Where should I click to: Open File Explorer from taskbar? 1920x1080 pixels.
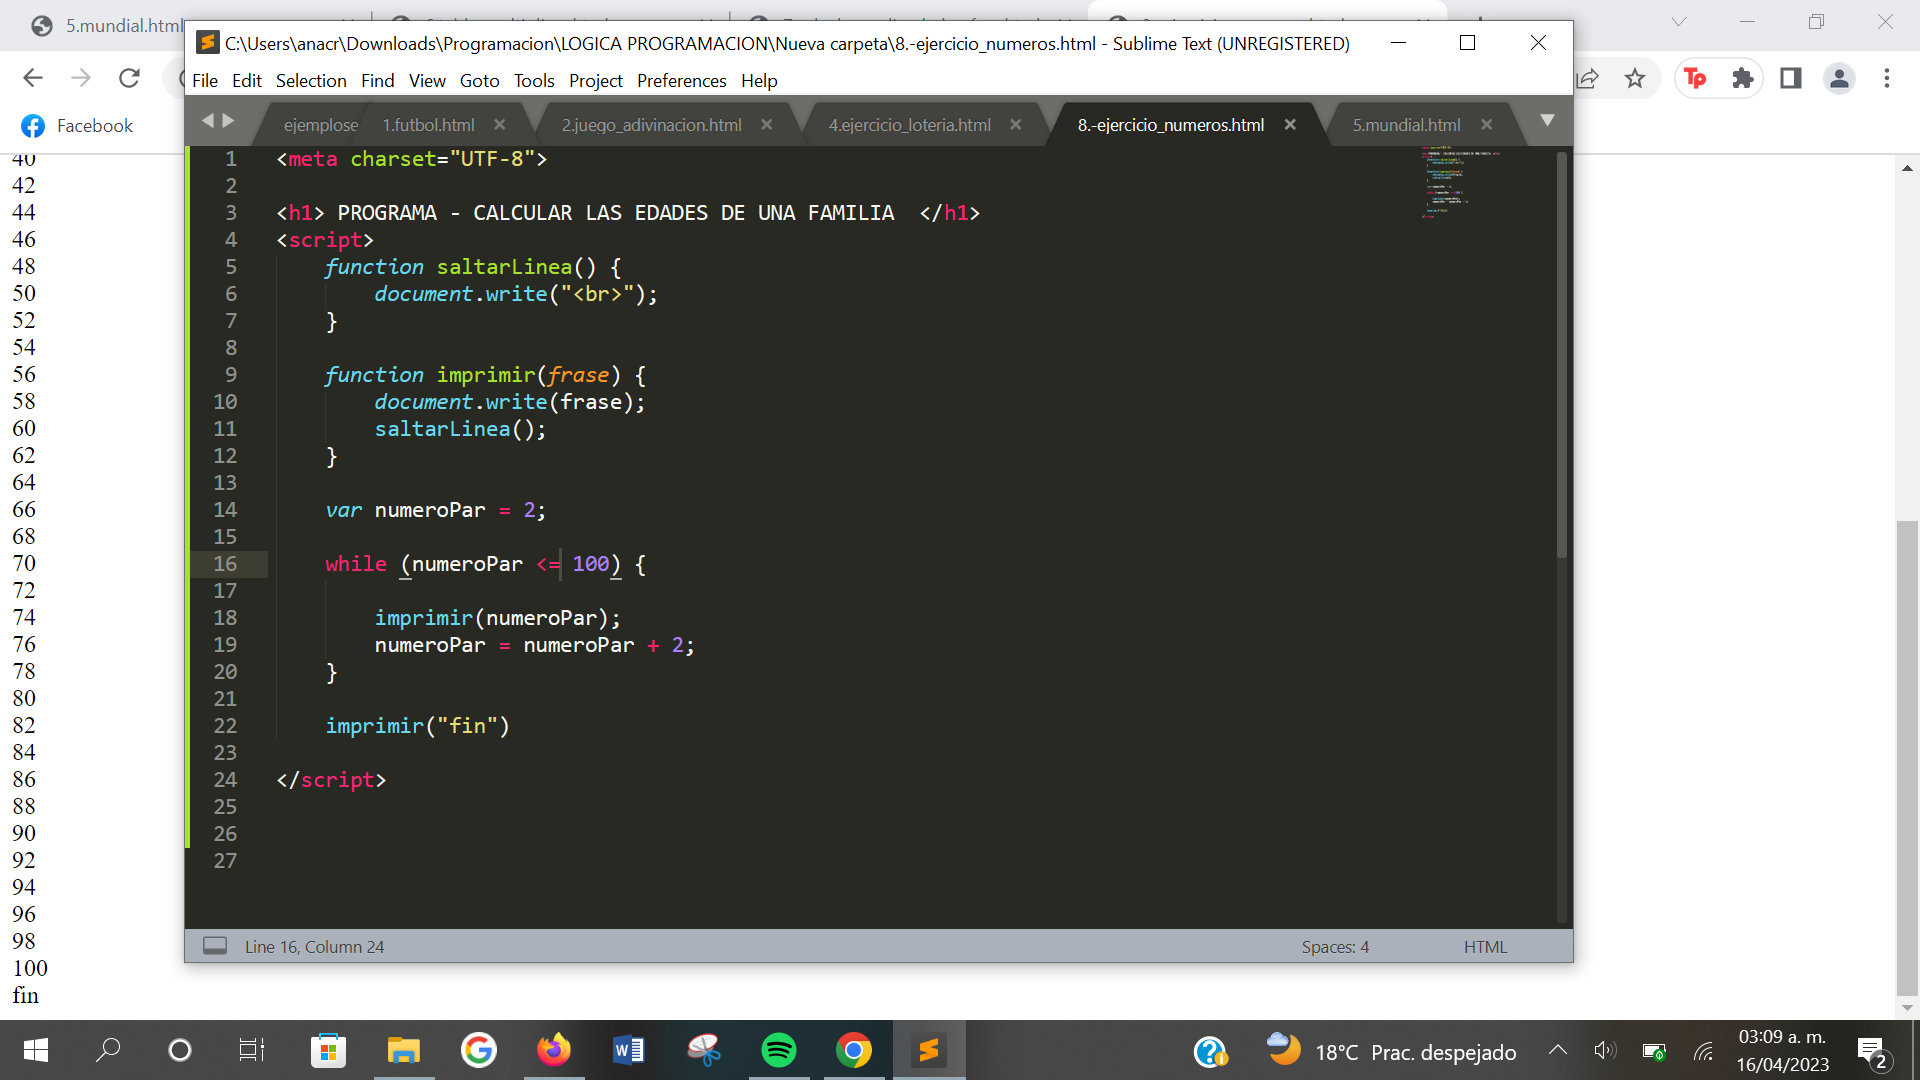click(x=404, y=1051)
